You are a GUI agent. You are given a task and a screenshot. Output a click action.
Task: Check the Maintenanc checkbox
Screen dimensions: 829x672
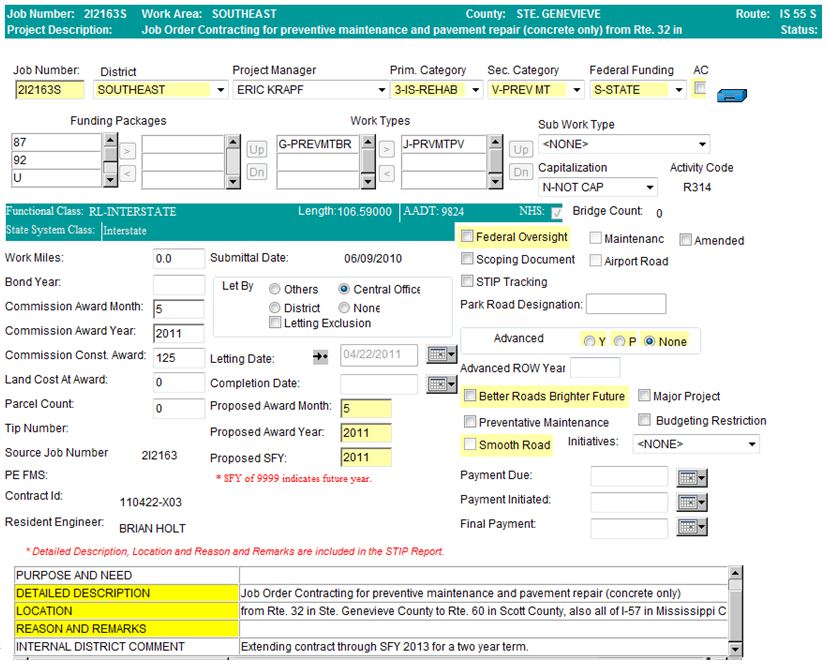point(595,237)
